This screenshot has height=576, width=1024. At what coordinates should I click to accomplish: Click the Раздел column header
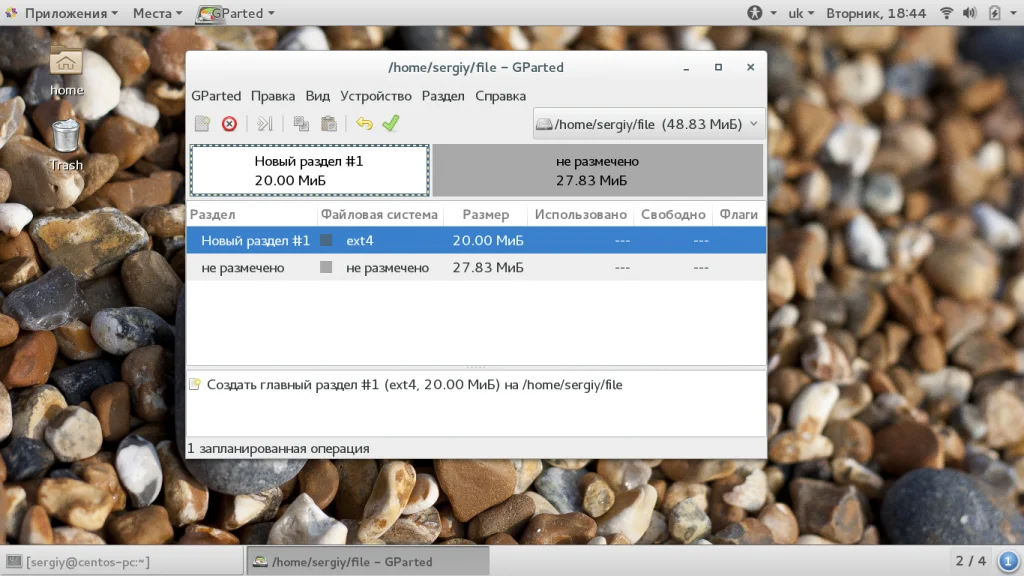pos(251,214)
